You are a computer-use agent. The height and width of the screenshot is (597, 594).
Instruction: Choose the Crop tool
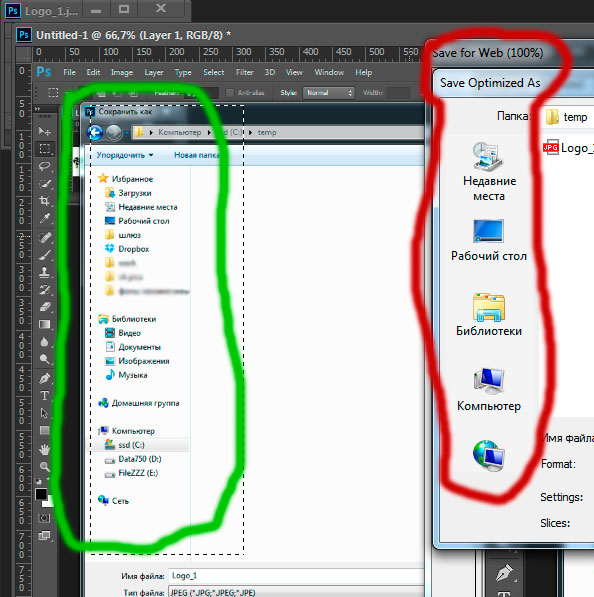(45, 201)
